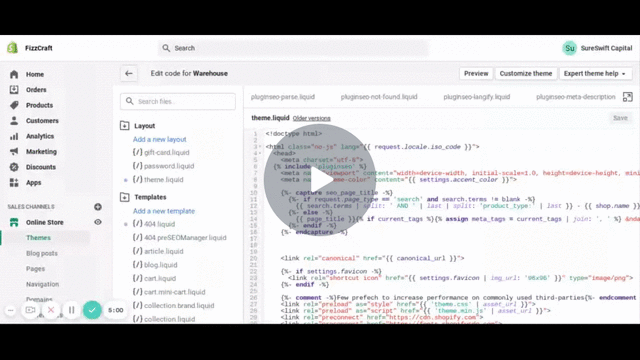Expand code editor to fullscreen icon
Screen dimensions: 640x360
click(627, 97)
